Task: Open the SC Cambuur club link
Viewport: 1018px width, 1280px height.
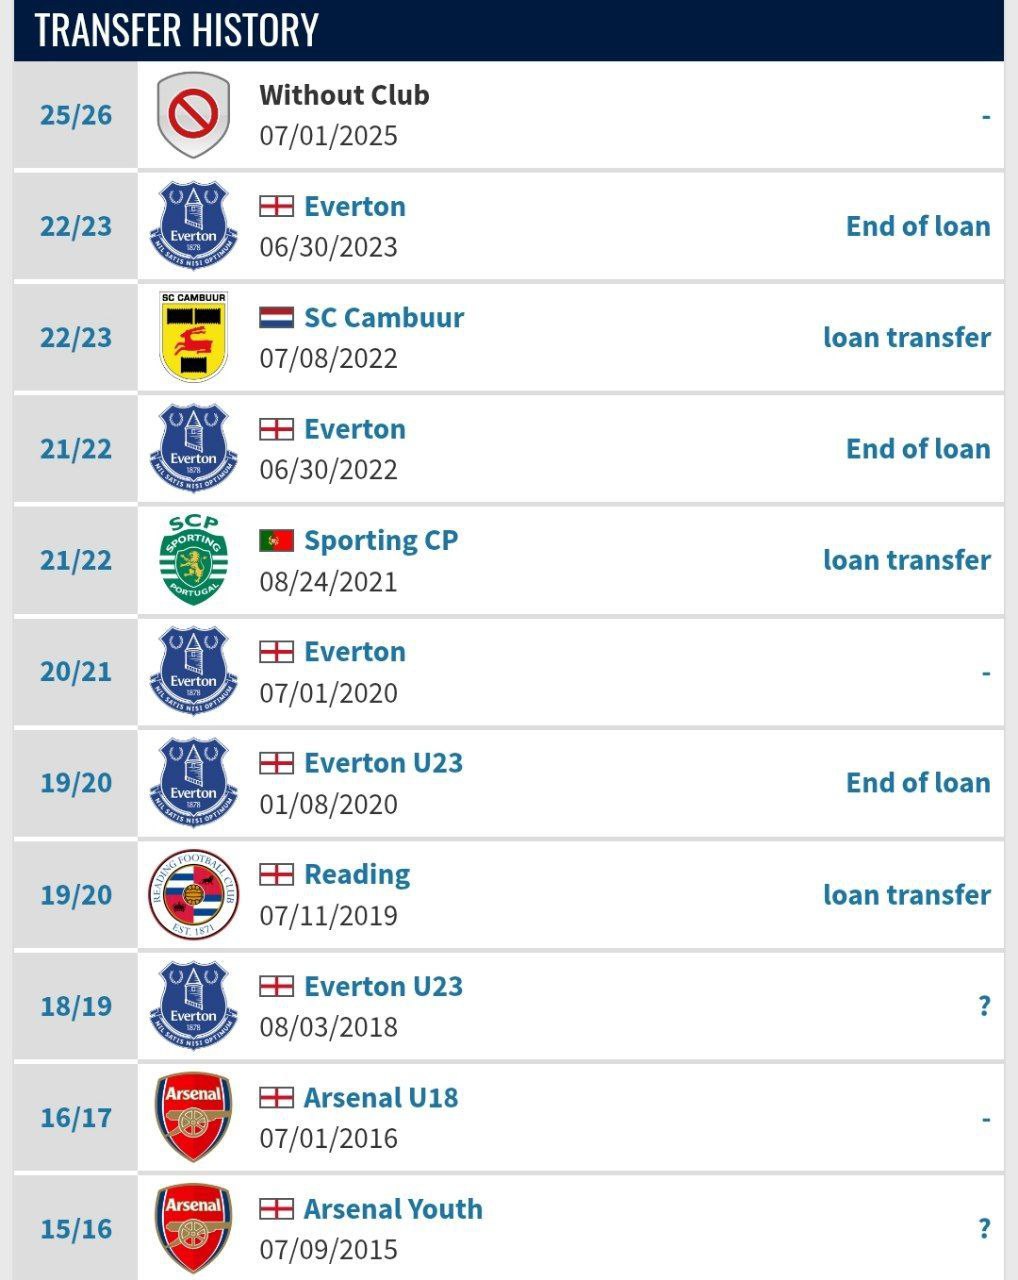Action: pos(384,318)
